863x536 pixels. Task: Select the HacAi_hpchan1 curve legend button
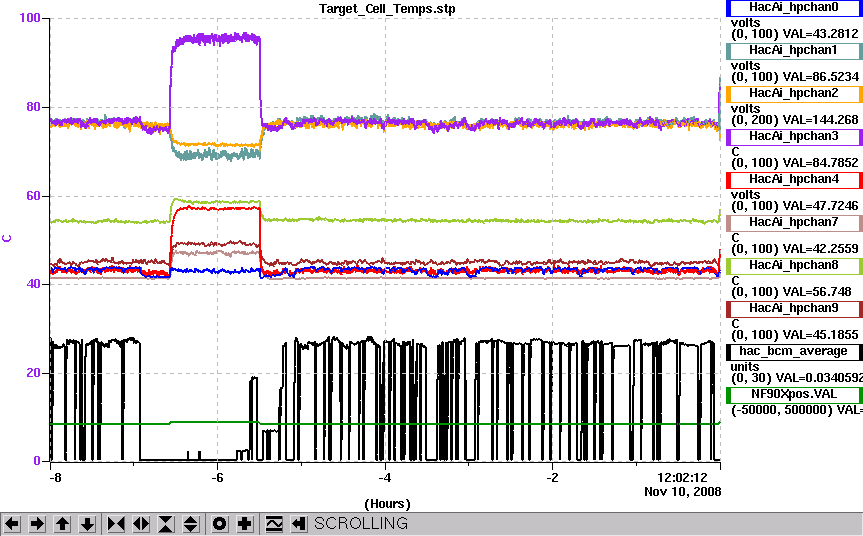(794, 51)
